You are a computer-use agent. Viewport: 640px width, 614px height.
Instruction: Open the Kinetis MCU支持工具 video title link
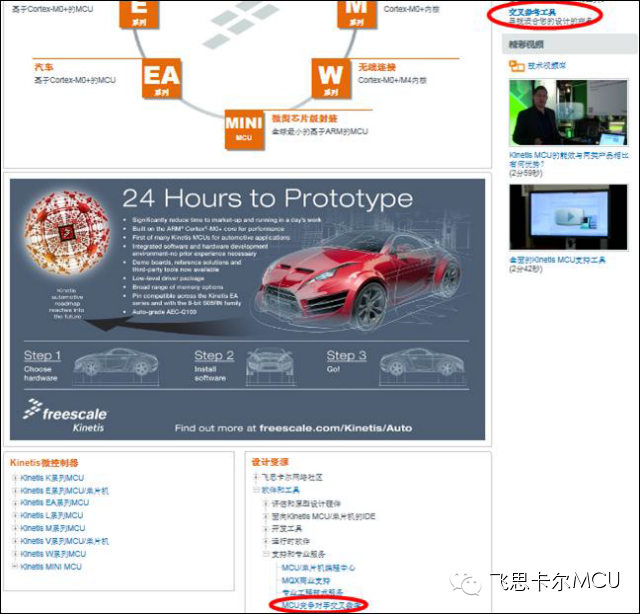(x=557, y=260)
